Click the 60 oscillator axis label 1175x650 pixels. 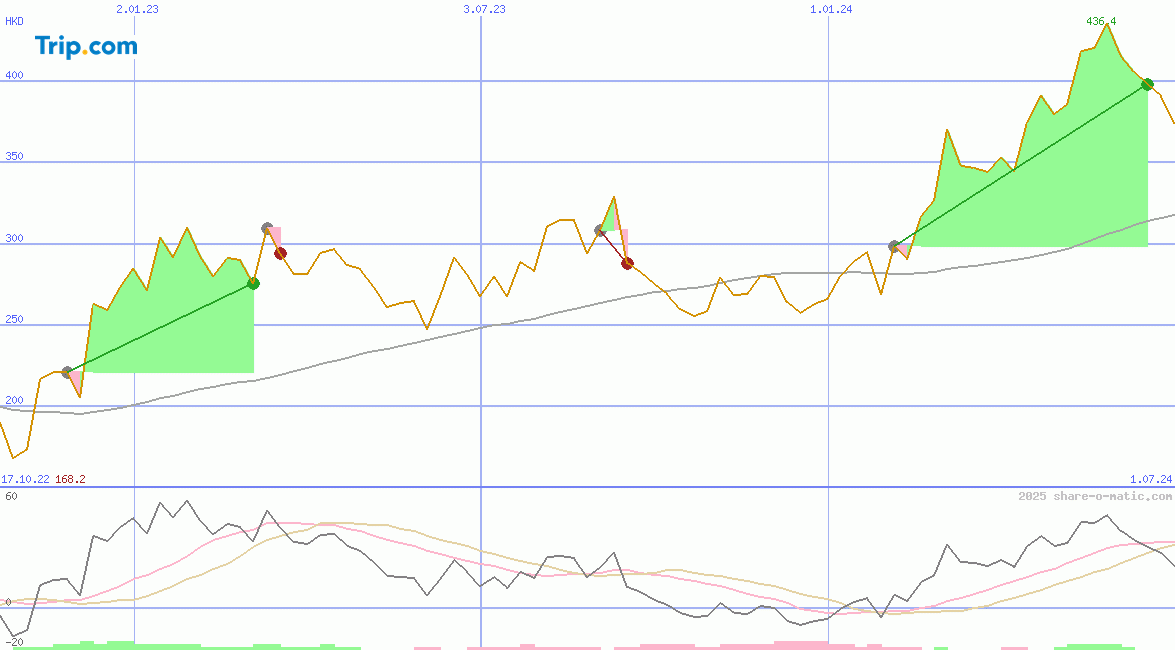click(x=10, y=496)
